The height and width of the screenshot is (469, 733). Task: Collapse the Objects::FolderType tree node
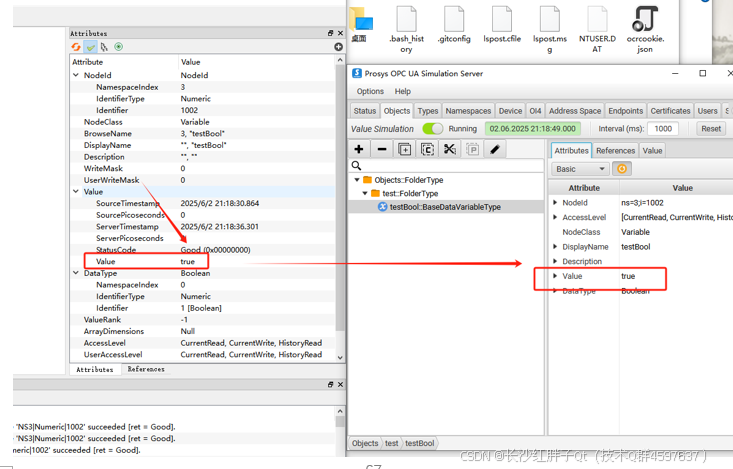click(x=356, y=180)
